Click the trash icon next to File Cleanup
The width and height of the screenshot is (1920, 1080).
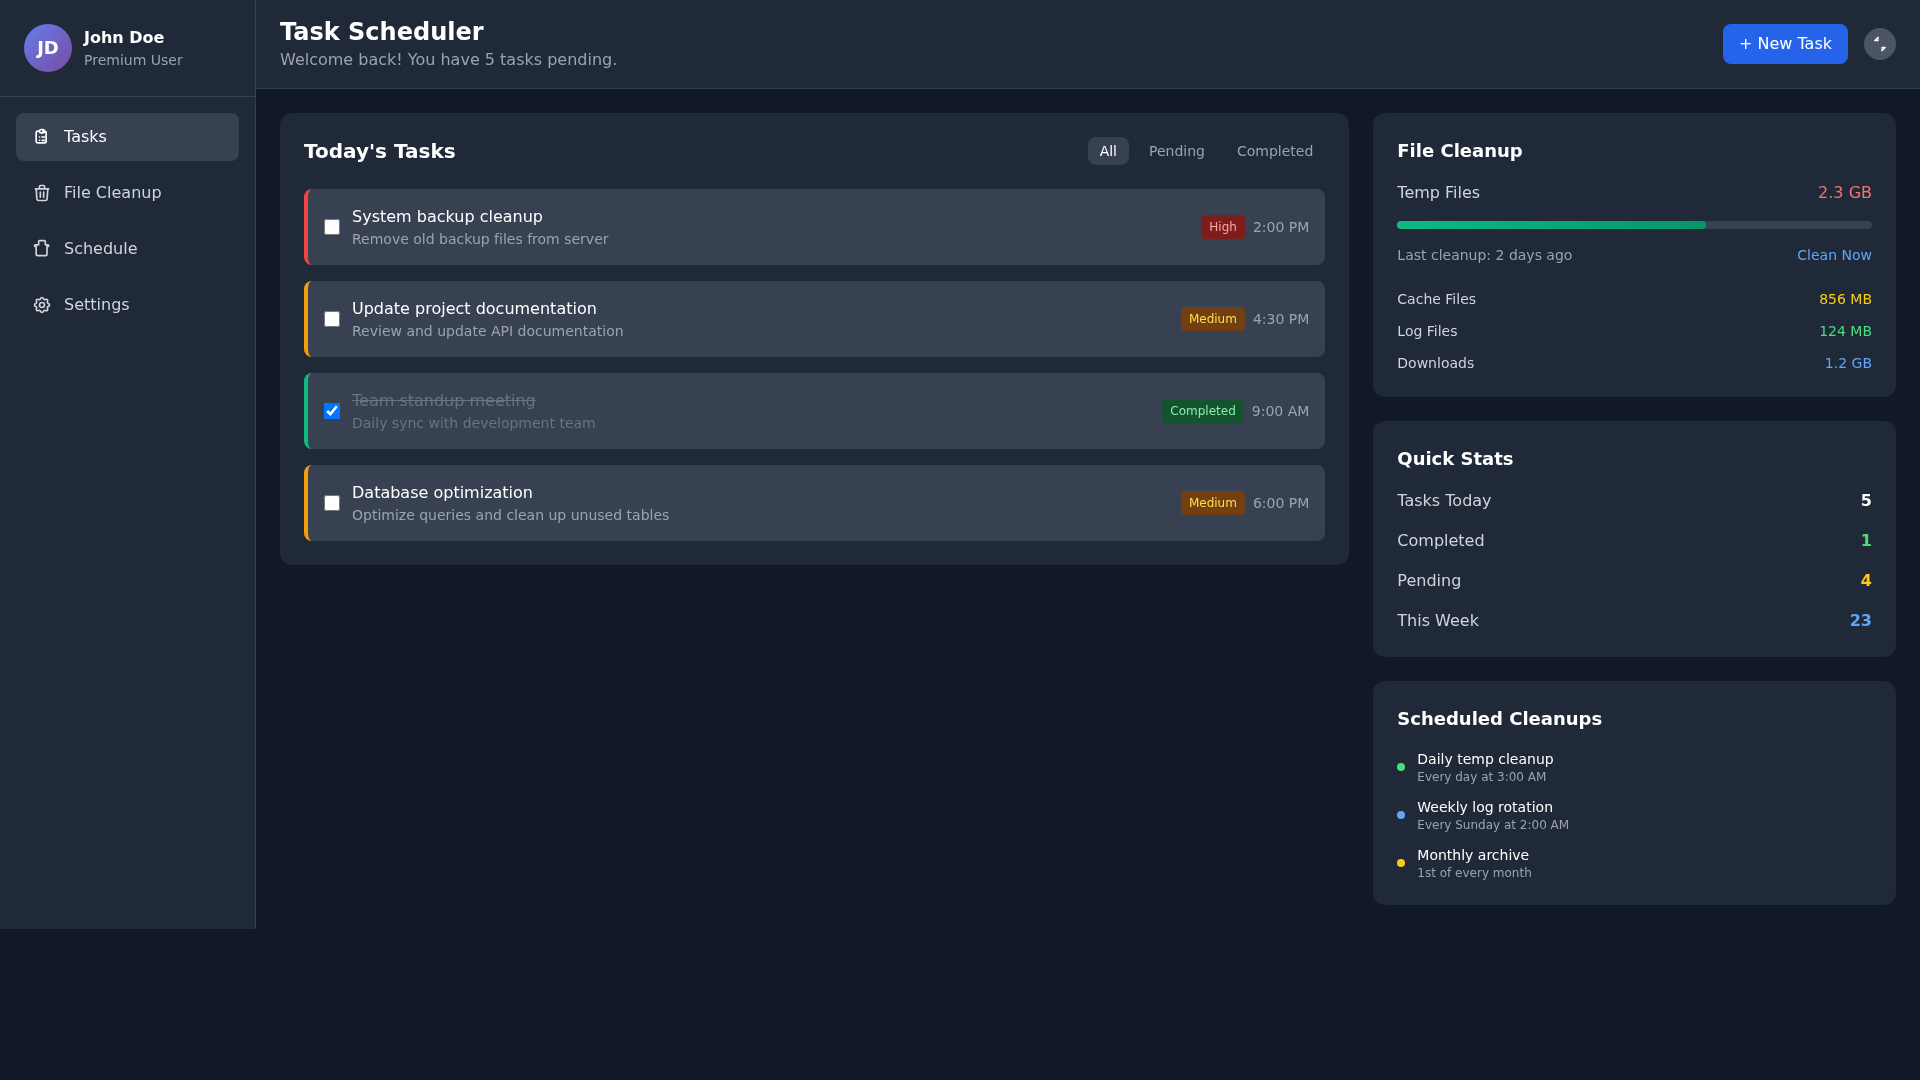point(41,192)
